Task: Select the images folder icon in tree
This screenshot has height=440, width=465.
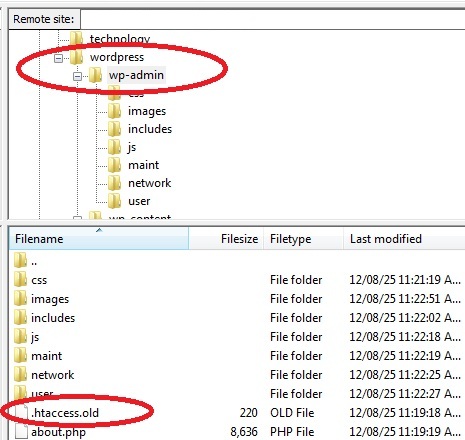Action: pos(114,111)
